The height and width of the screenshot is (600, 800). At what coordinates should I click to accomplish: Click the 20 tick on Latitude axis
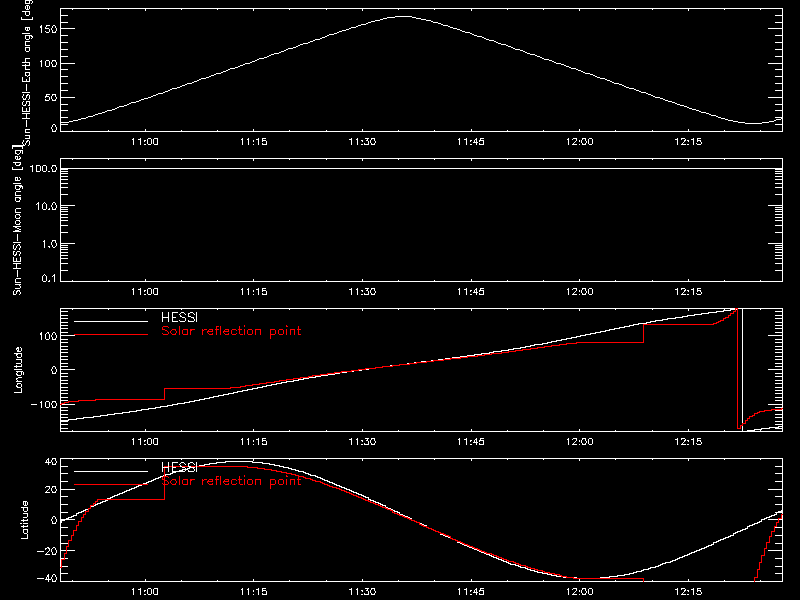click(x=51, y=489)
